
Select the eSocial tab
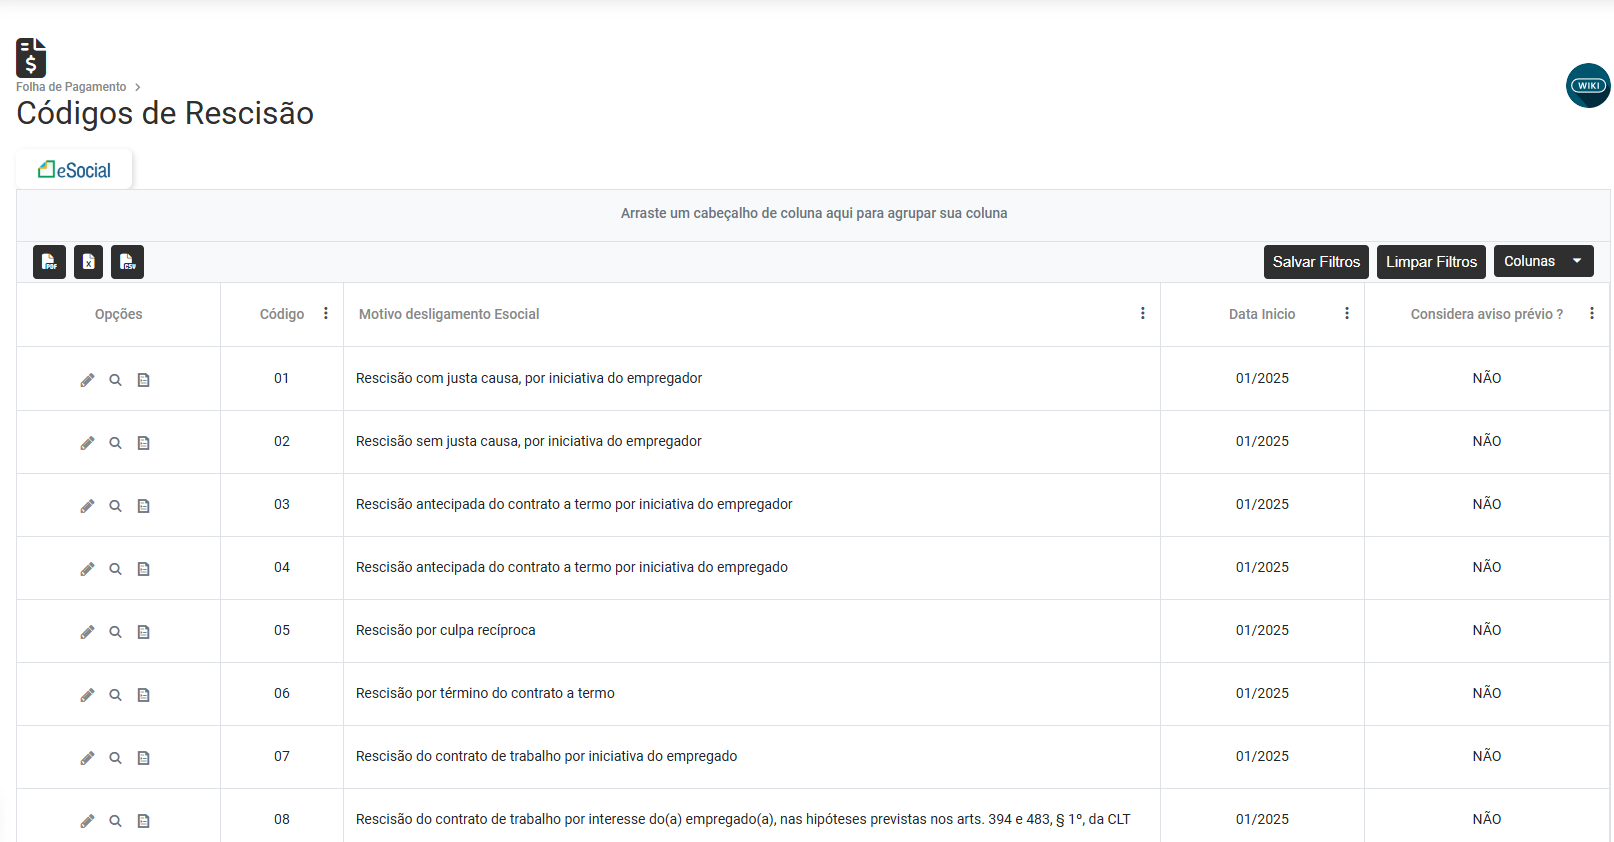point(75,170)
